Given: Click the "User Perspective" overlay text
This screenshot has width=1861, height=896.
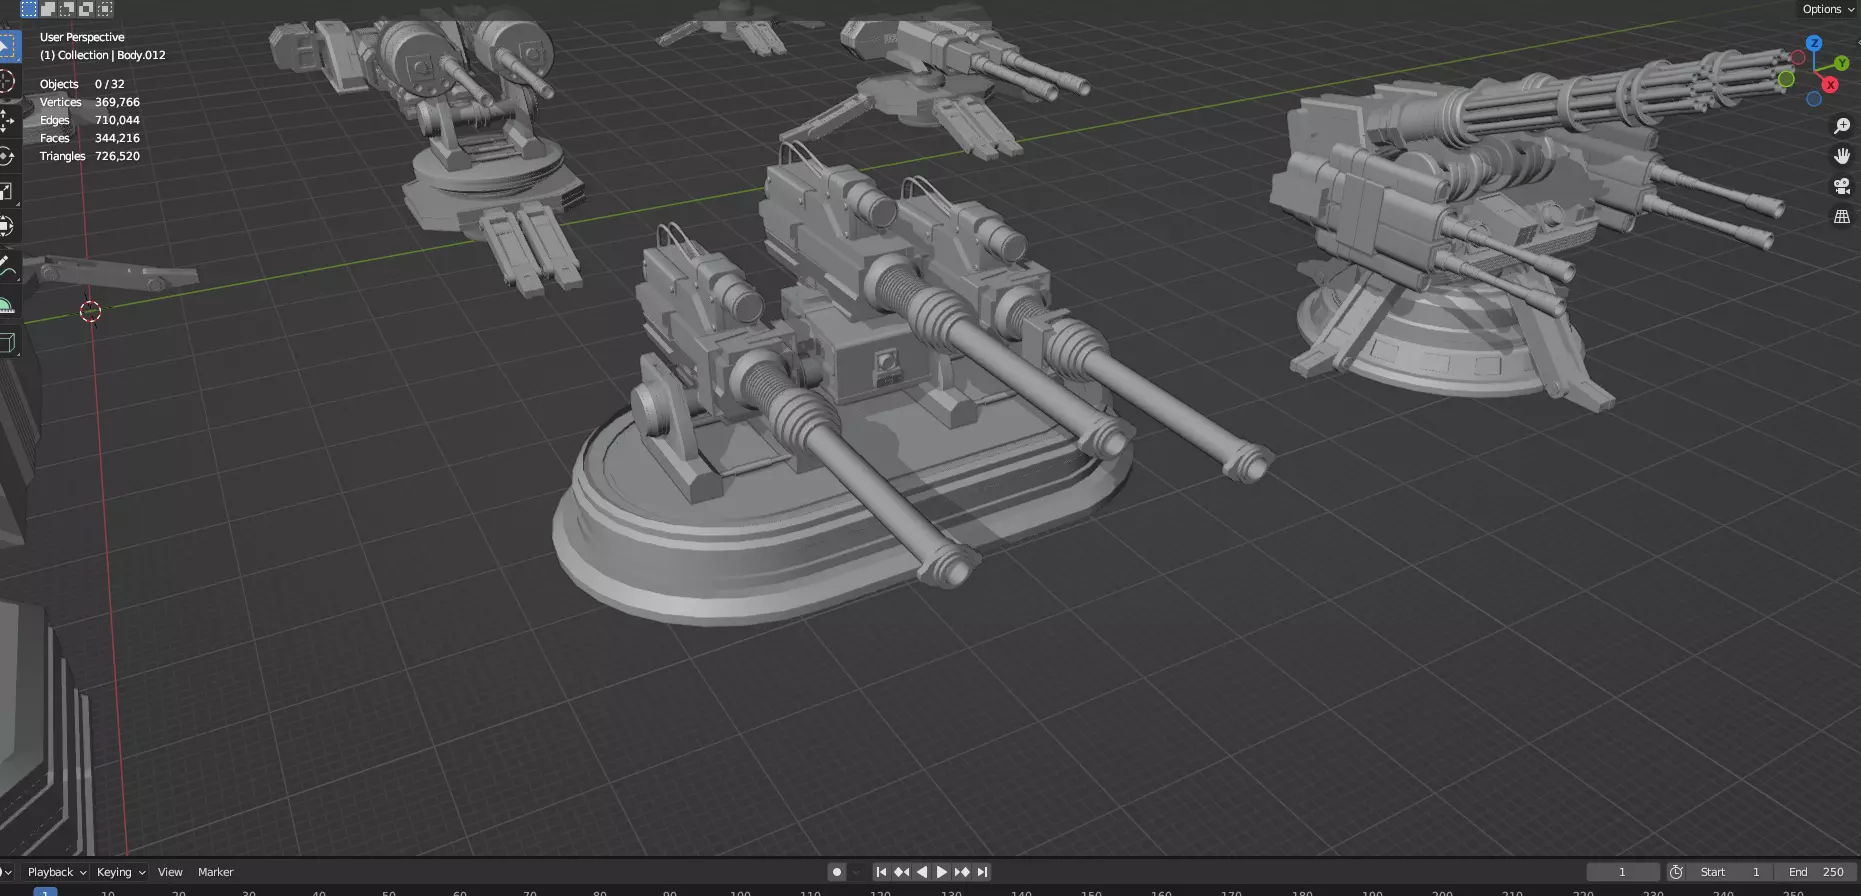Looking at the screenshot, I should point(82,37).
